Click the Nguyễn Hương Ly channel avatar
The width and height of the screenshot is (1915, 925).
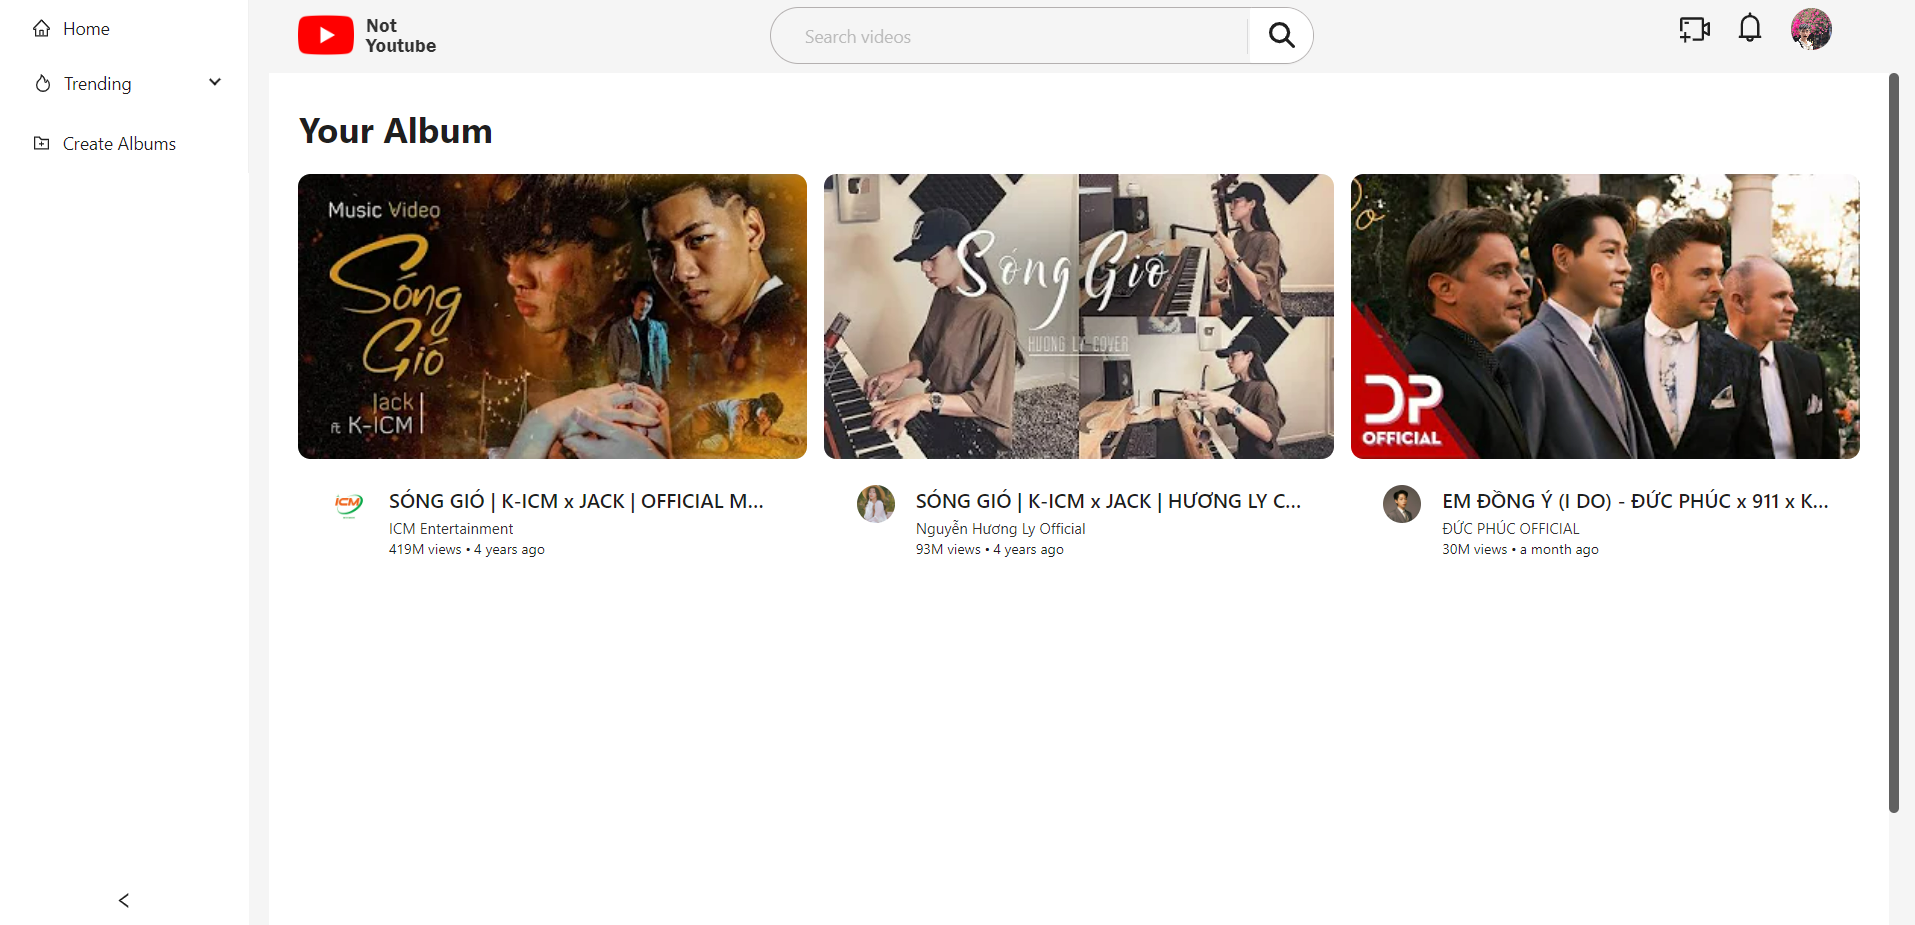click(876, 504)
